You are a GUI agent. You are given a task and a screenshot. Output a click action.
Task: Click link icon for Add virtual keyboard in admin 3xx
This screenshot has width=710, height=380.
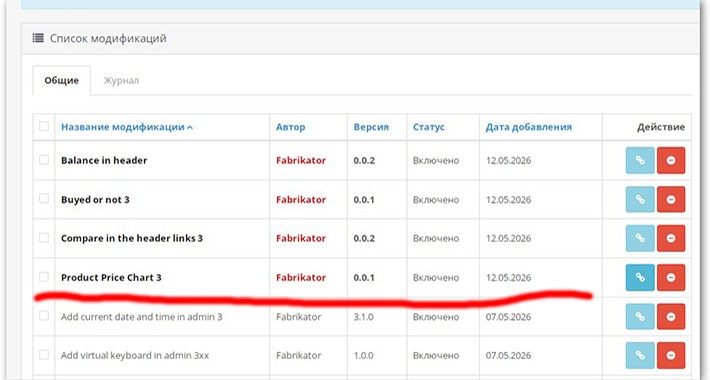click(x=640, y=356)
